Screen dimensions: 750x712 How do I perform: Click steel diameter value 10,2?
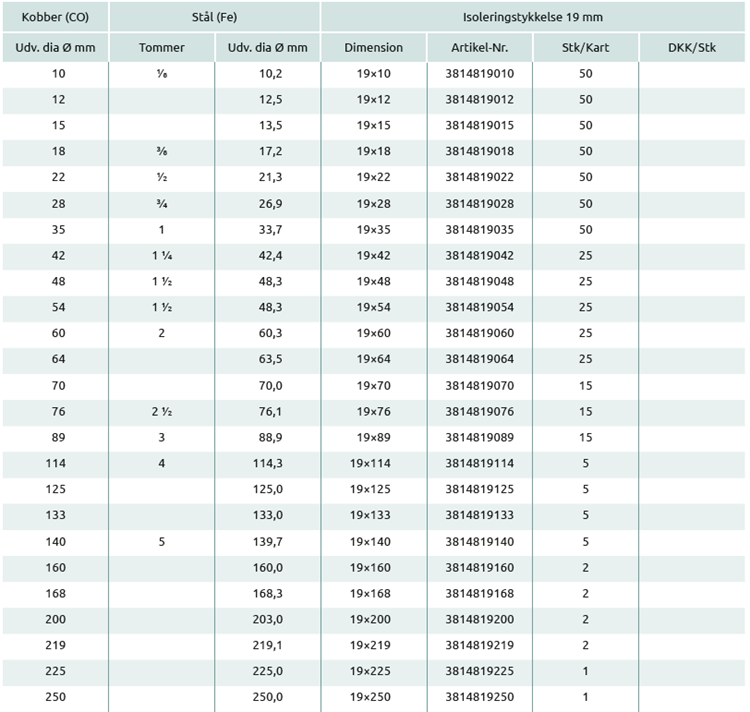[271, 74]
